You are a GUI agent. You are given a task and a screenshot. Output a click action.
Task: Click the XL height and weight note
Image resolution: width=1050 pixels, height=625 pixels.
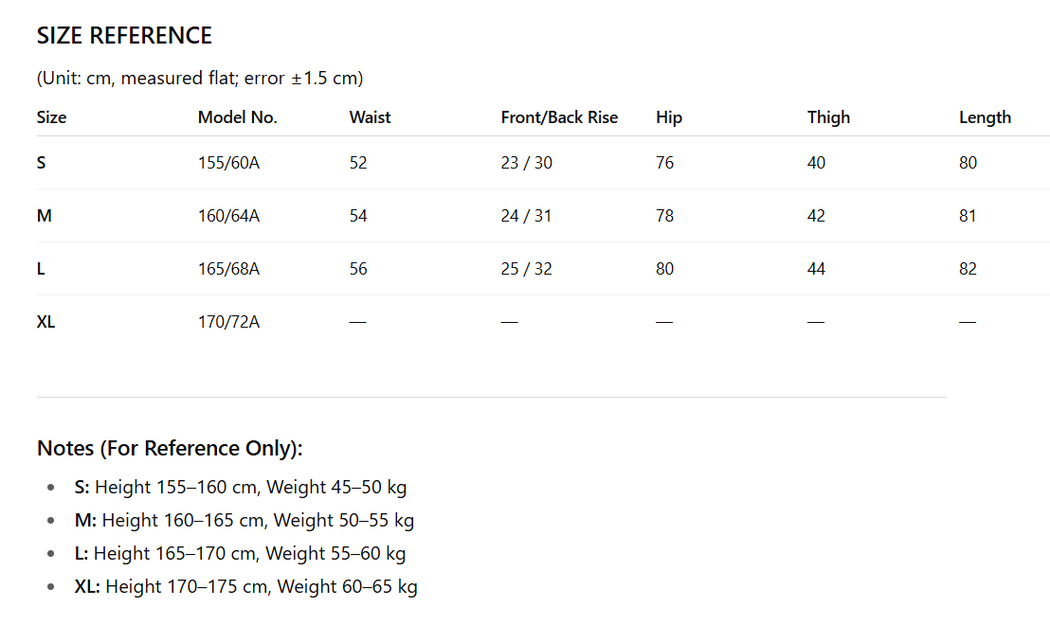pyautogui.click(x=246, y=587)
